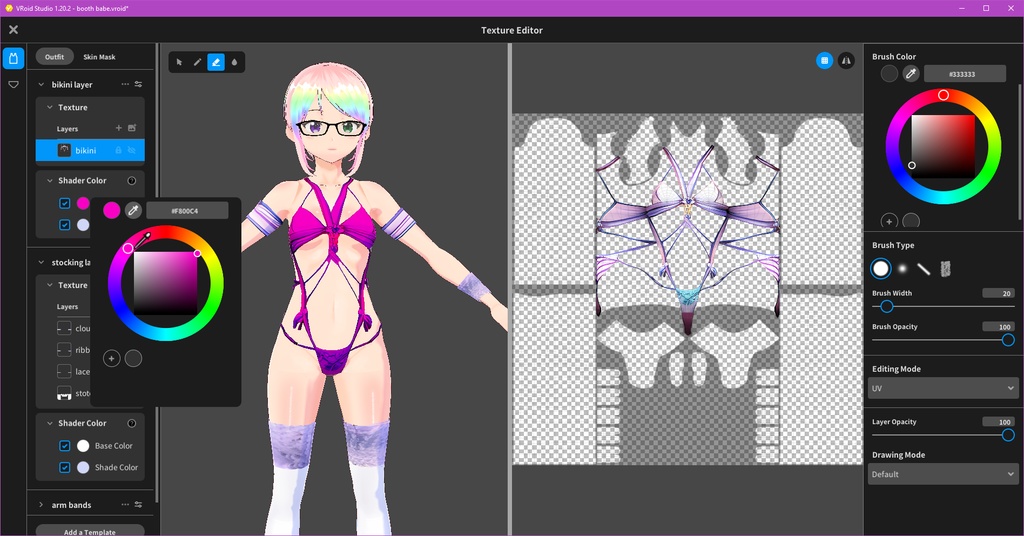Image resolution: width=1024 pixels, height=536 pixels.
Task: Click the bikini shade color lavender swatch
Action: tap(83, 225)
